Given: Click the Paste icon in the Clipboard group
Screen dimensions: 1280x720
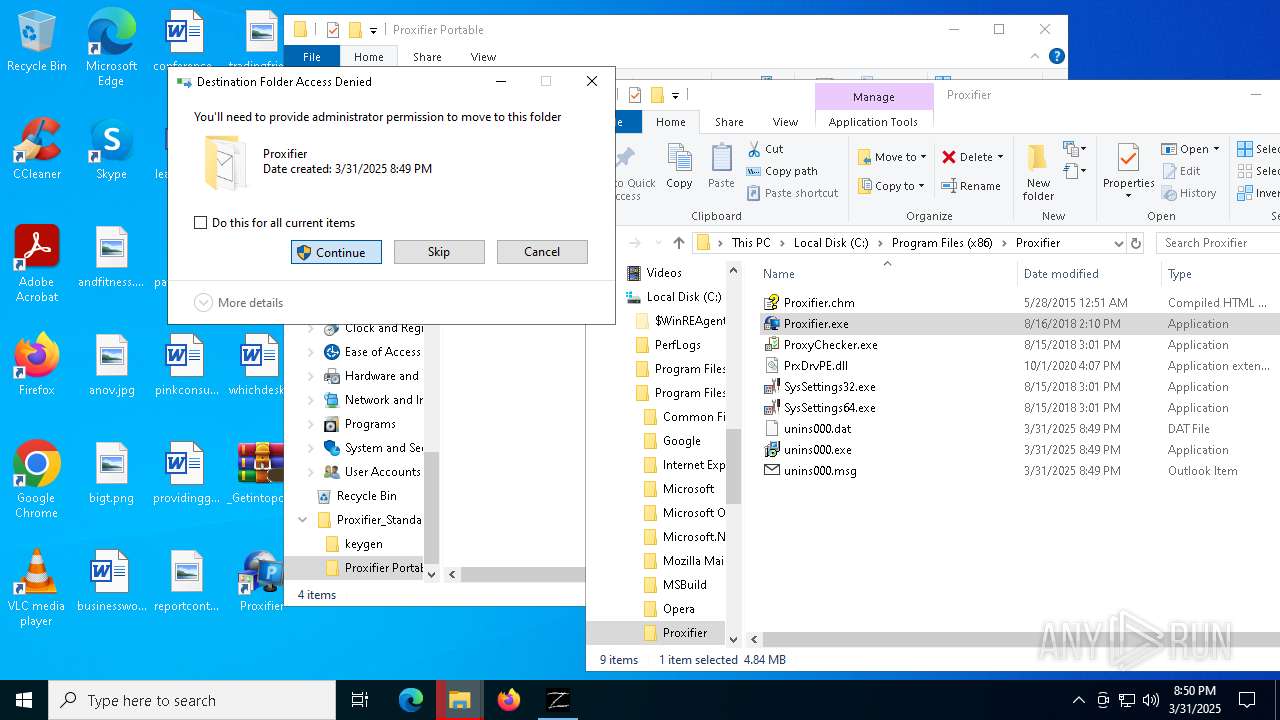Looking at the screenshot, I should pyautogui.click(x=721, y=165).
